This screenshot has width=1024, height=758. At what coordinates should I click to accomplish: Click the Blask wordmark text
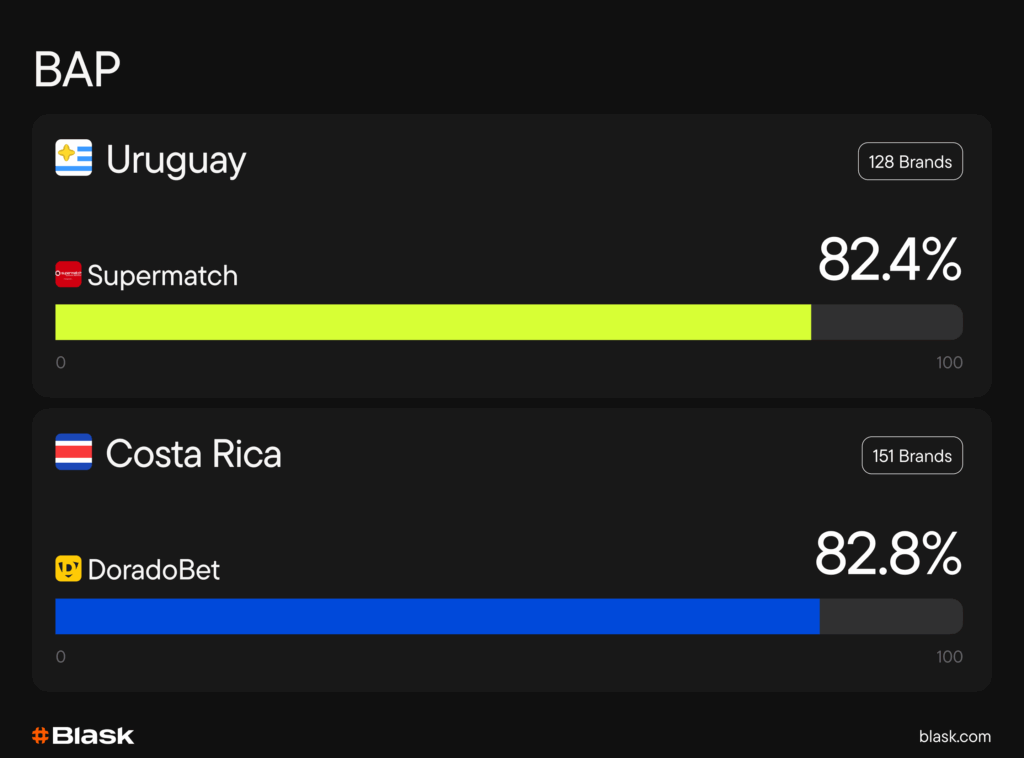pyautogui.click(x=93, y=736)
